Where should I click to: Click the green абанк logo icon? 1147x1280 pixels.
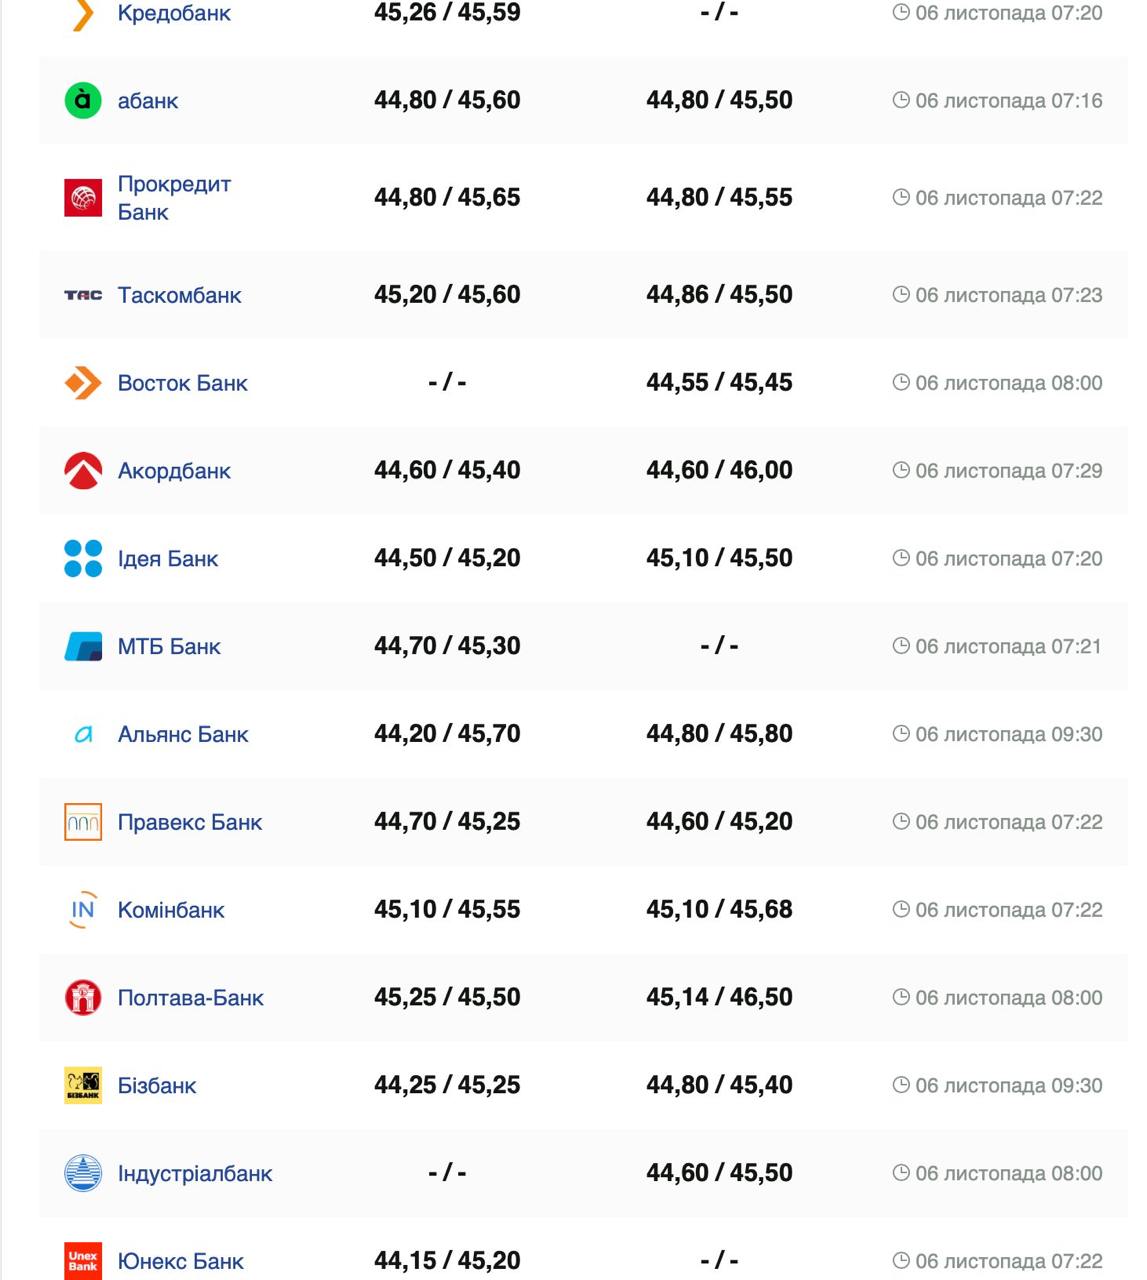click(83, 100)
